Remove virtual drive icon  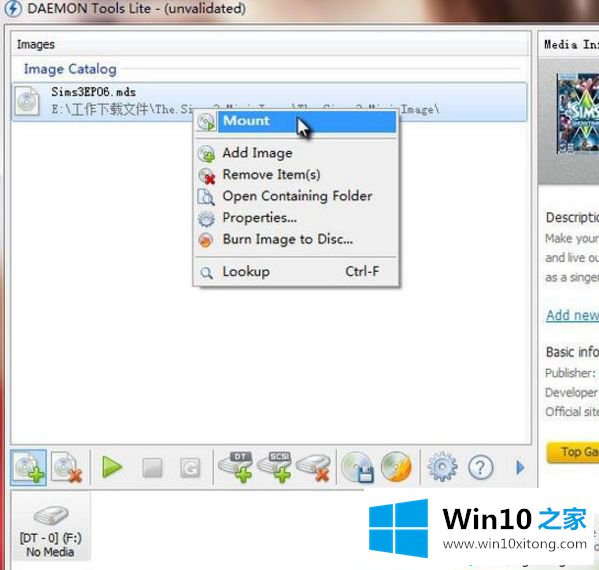313,467
